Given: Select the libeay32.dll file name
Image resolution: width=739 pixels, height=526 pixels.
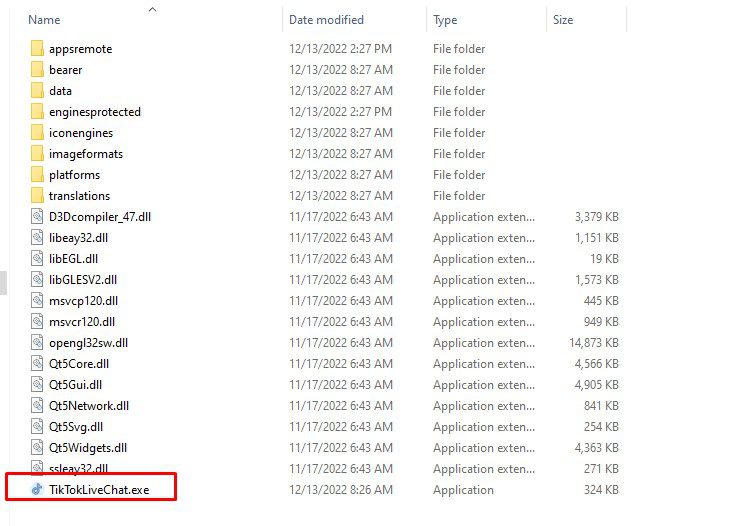Looking at the screenshot, I should coord(78,238).
